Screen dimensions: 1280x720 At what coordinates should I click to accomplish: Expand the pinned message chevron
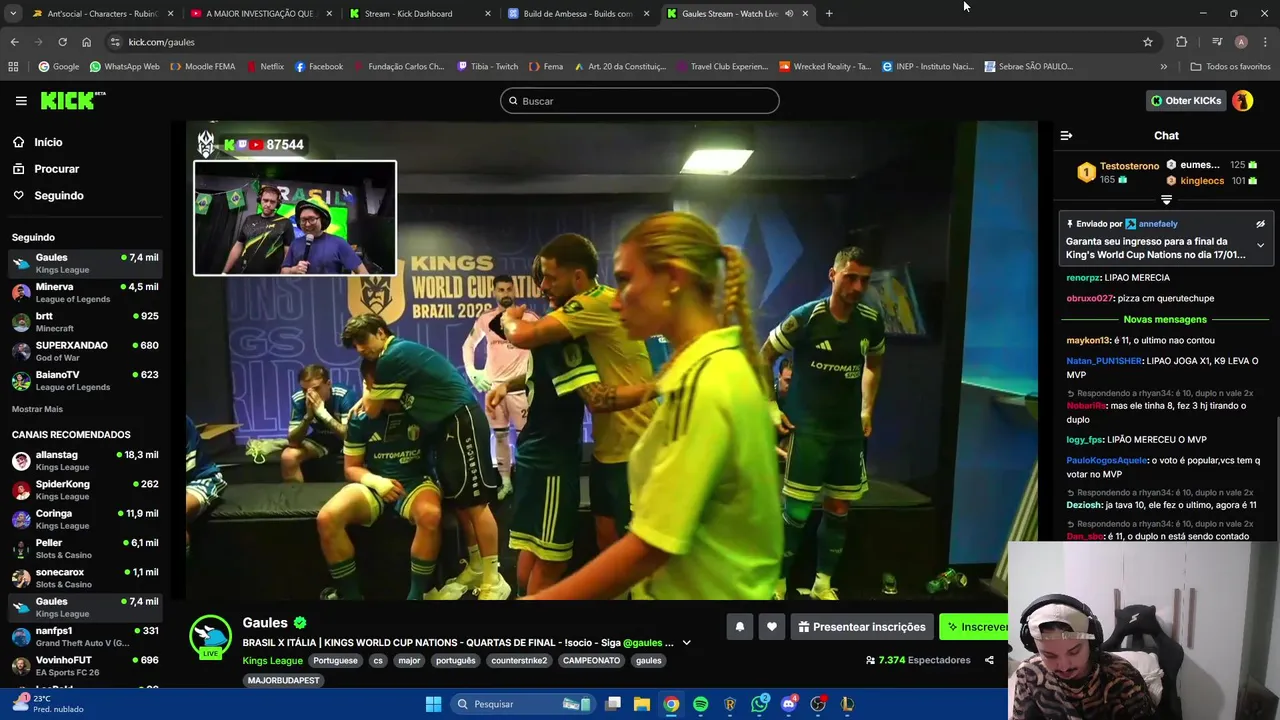(x=1260, y=246)
